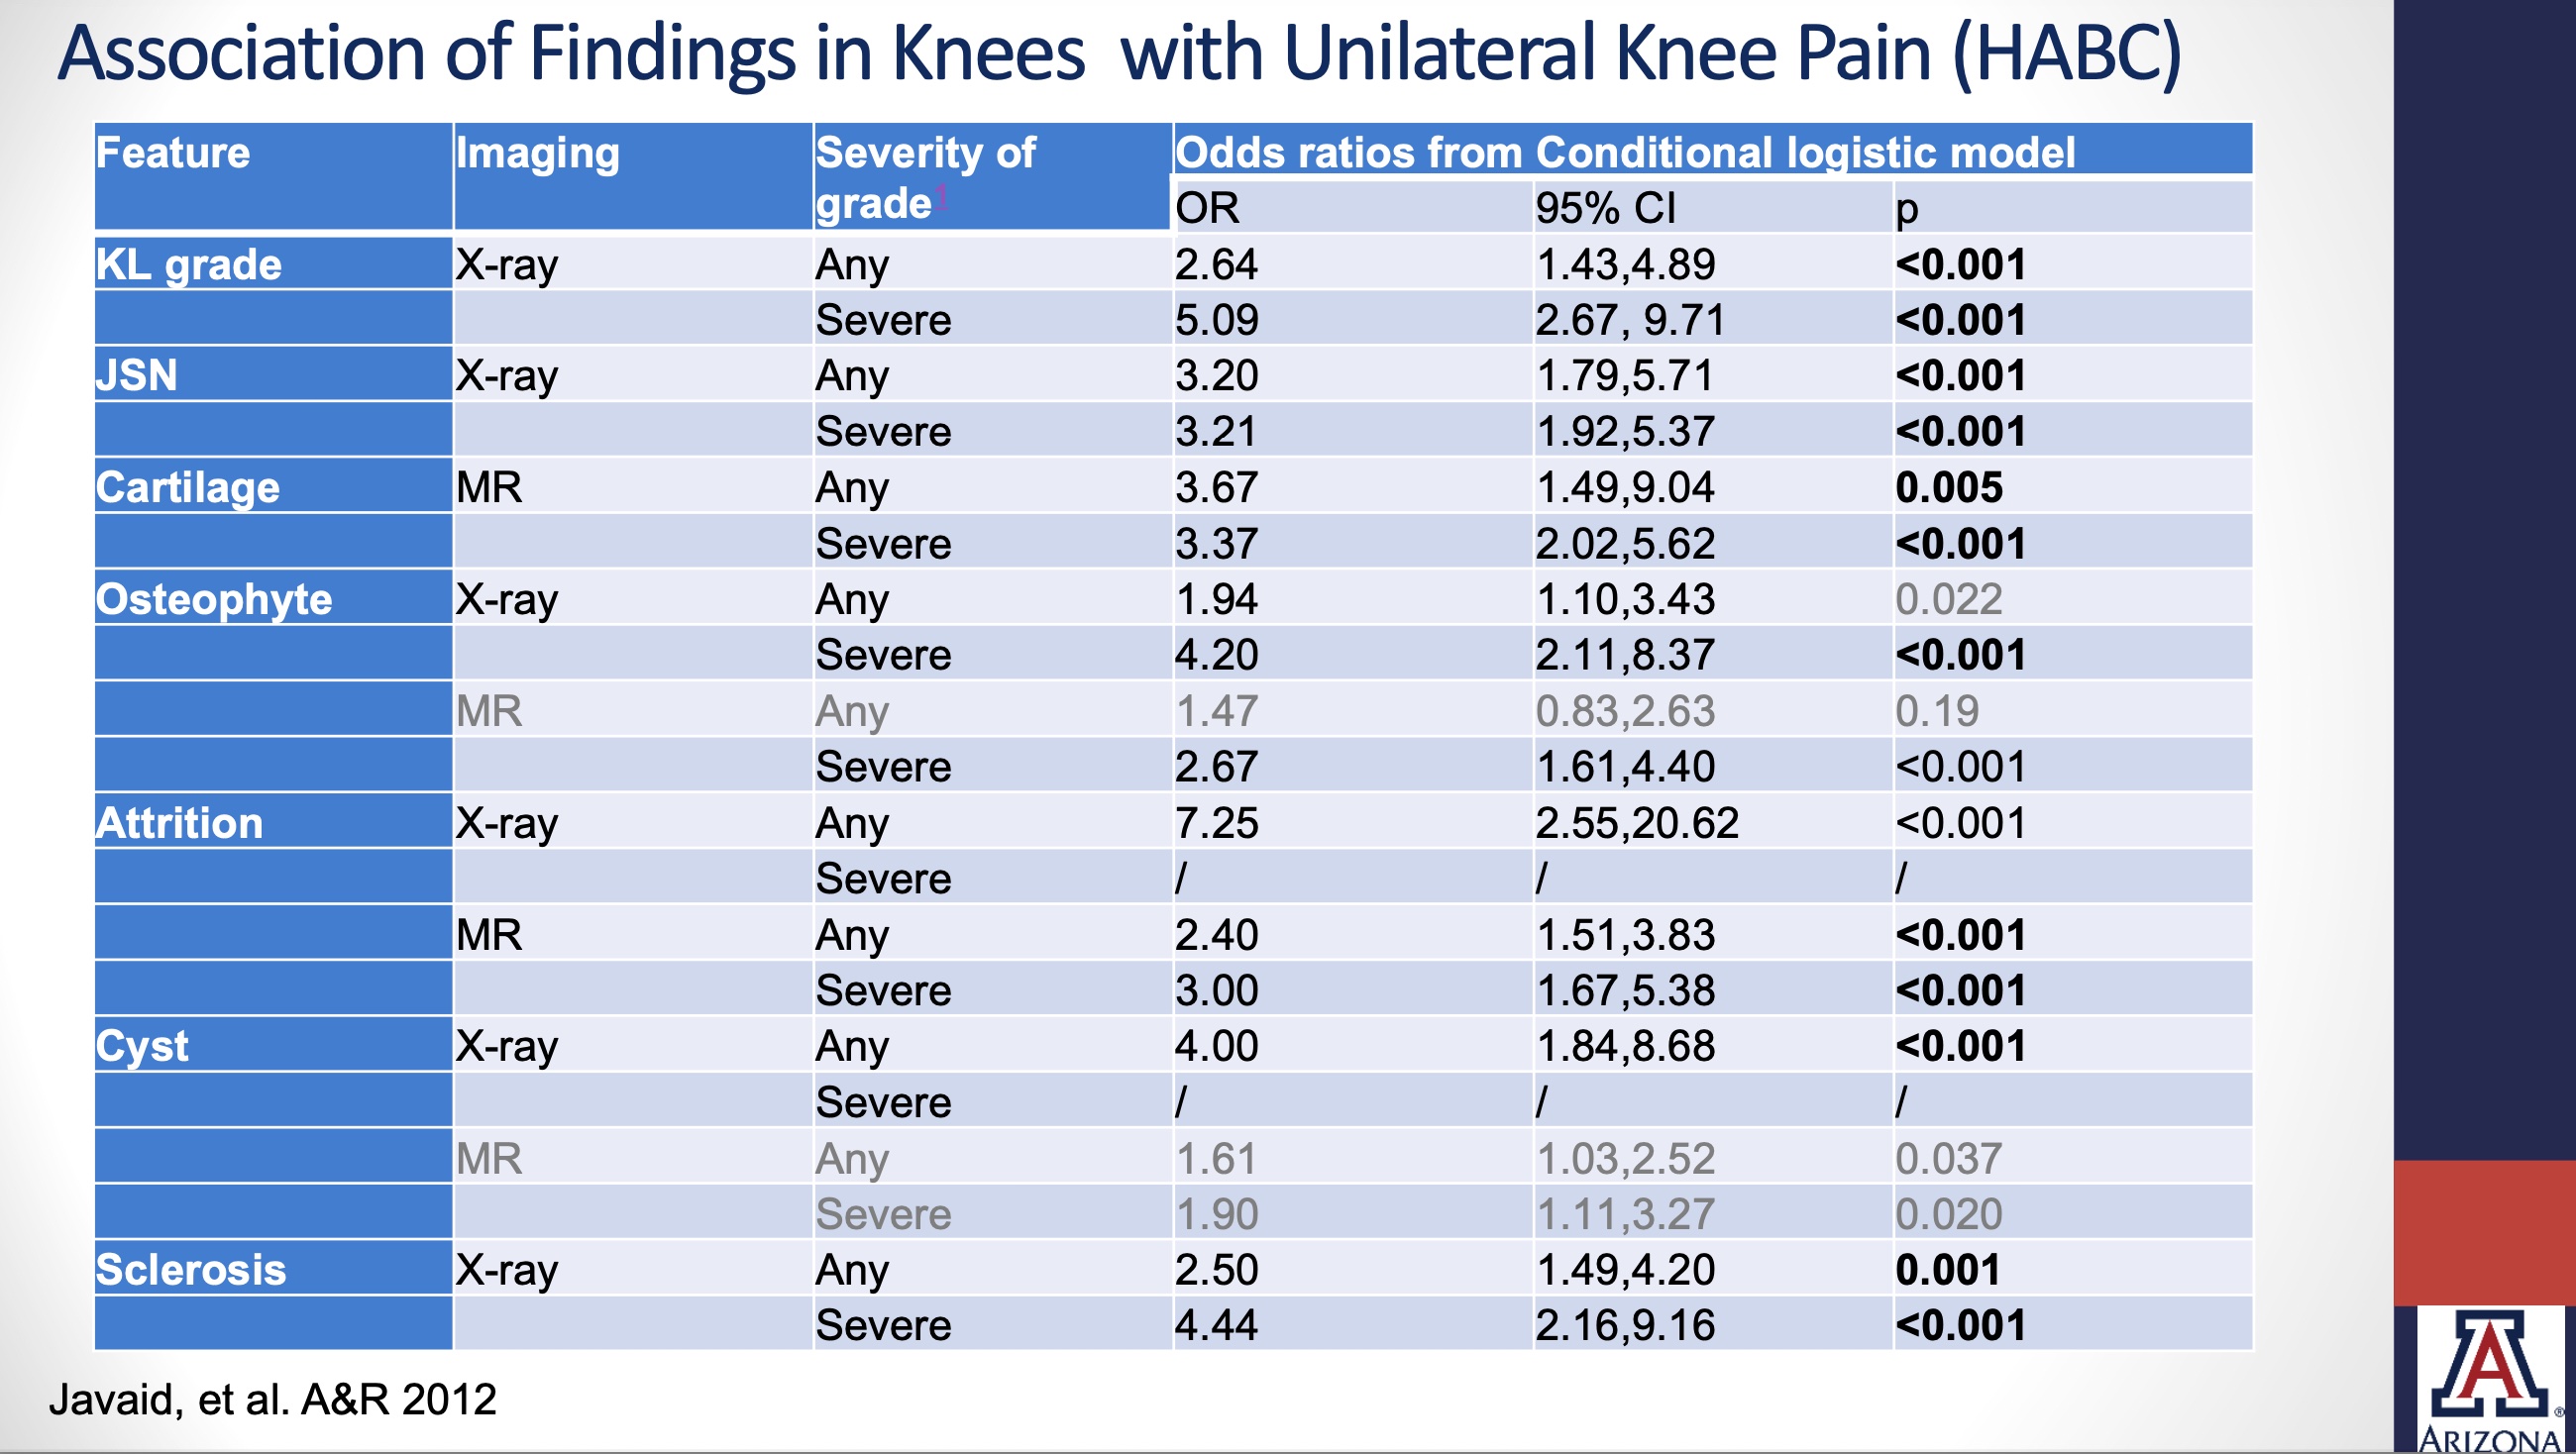Click the University of Arizona logo
This screenshot has width=2576, height=1454.
click(x=2492, y=1378)
